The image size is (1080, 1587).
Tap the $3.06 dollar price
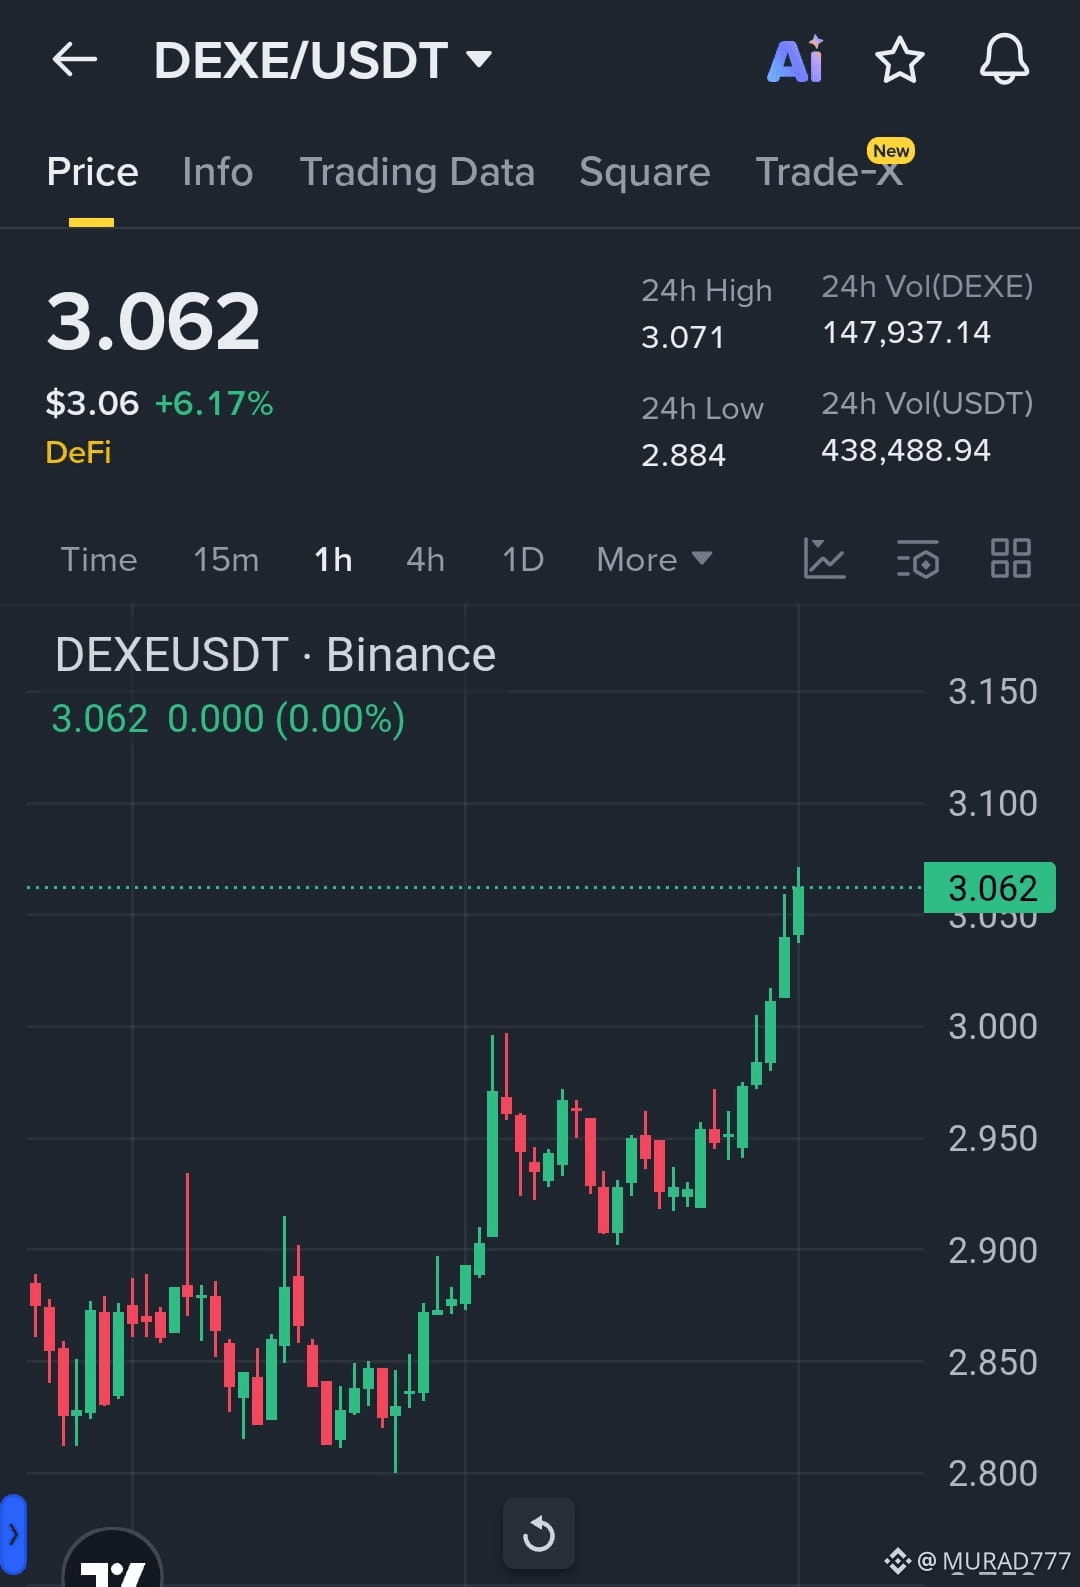(92, 403)
